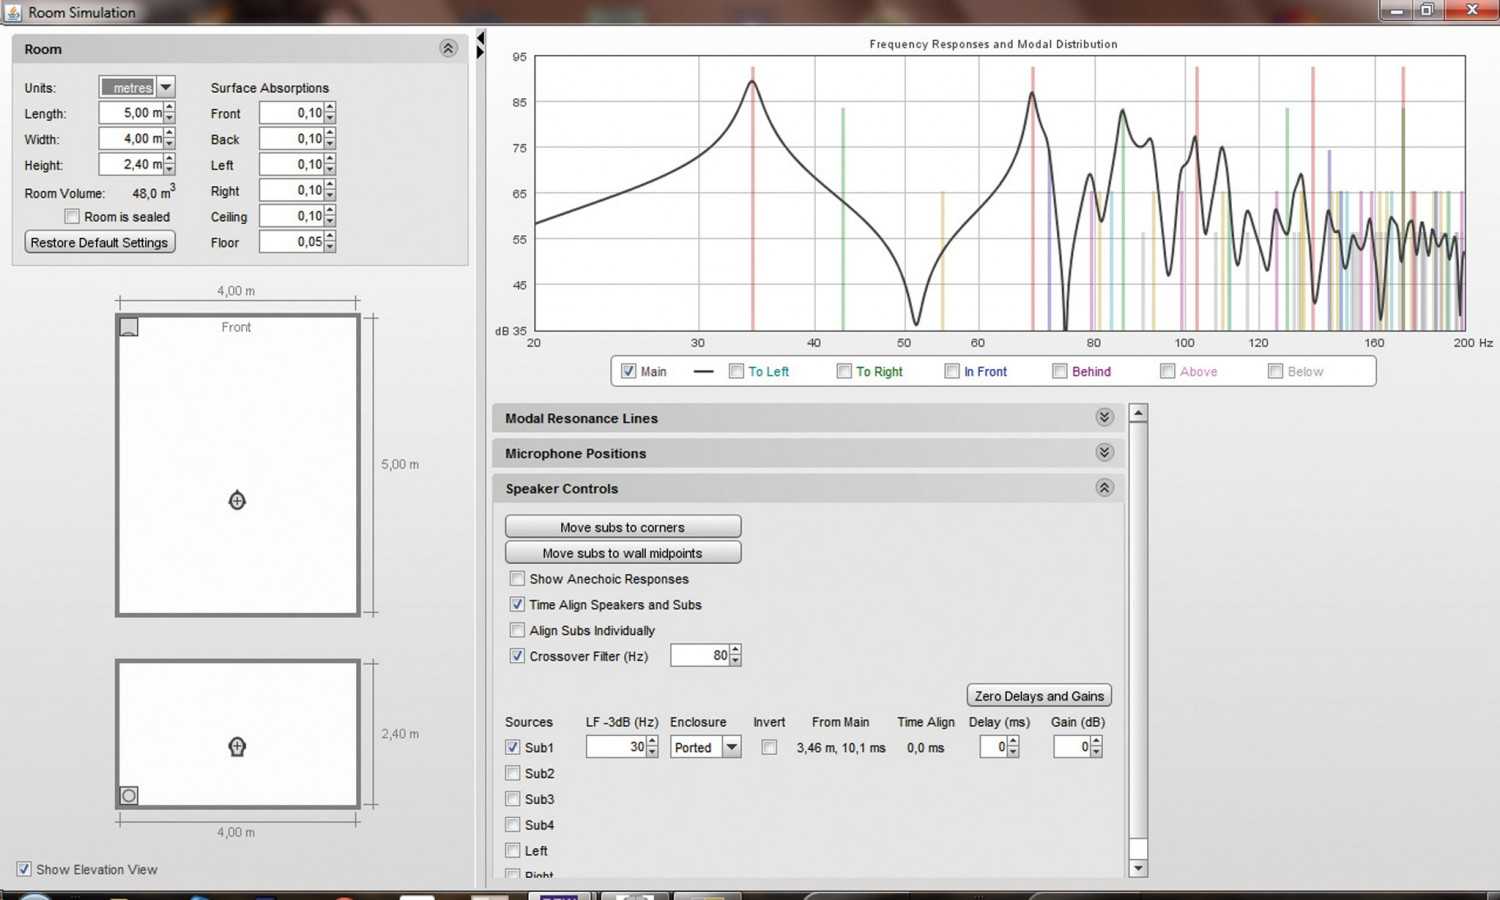Collapse the Room panel
The image size is (1500, 900).
[x=448, y=49]
